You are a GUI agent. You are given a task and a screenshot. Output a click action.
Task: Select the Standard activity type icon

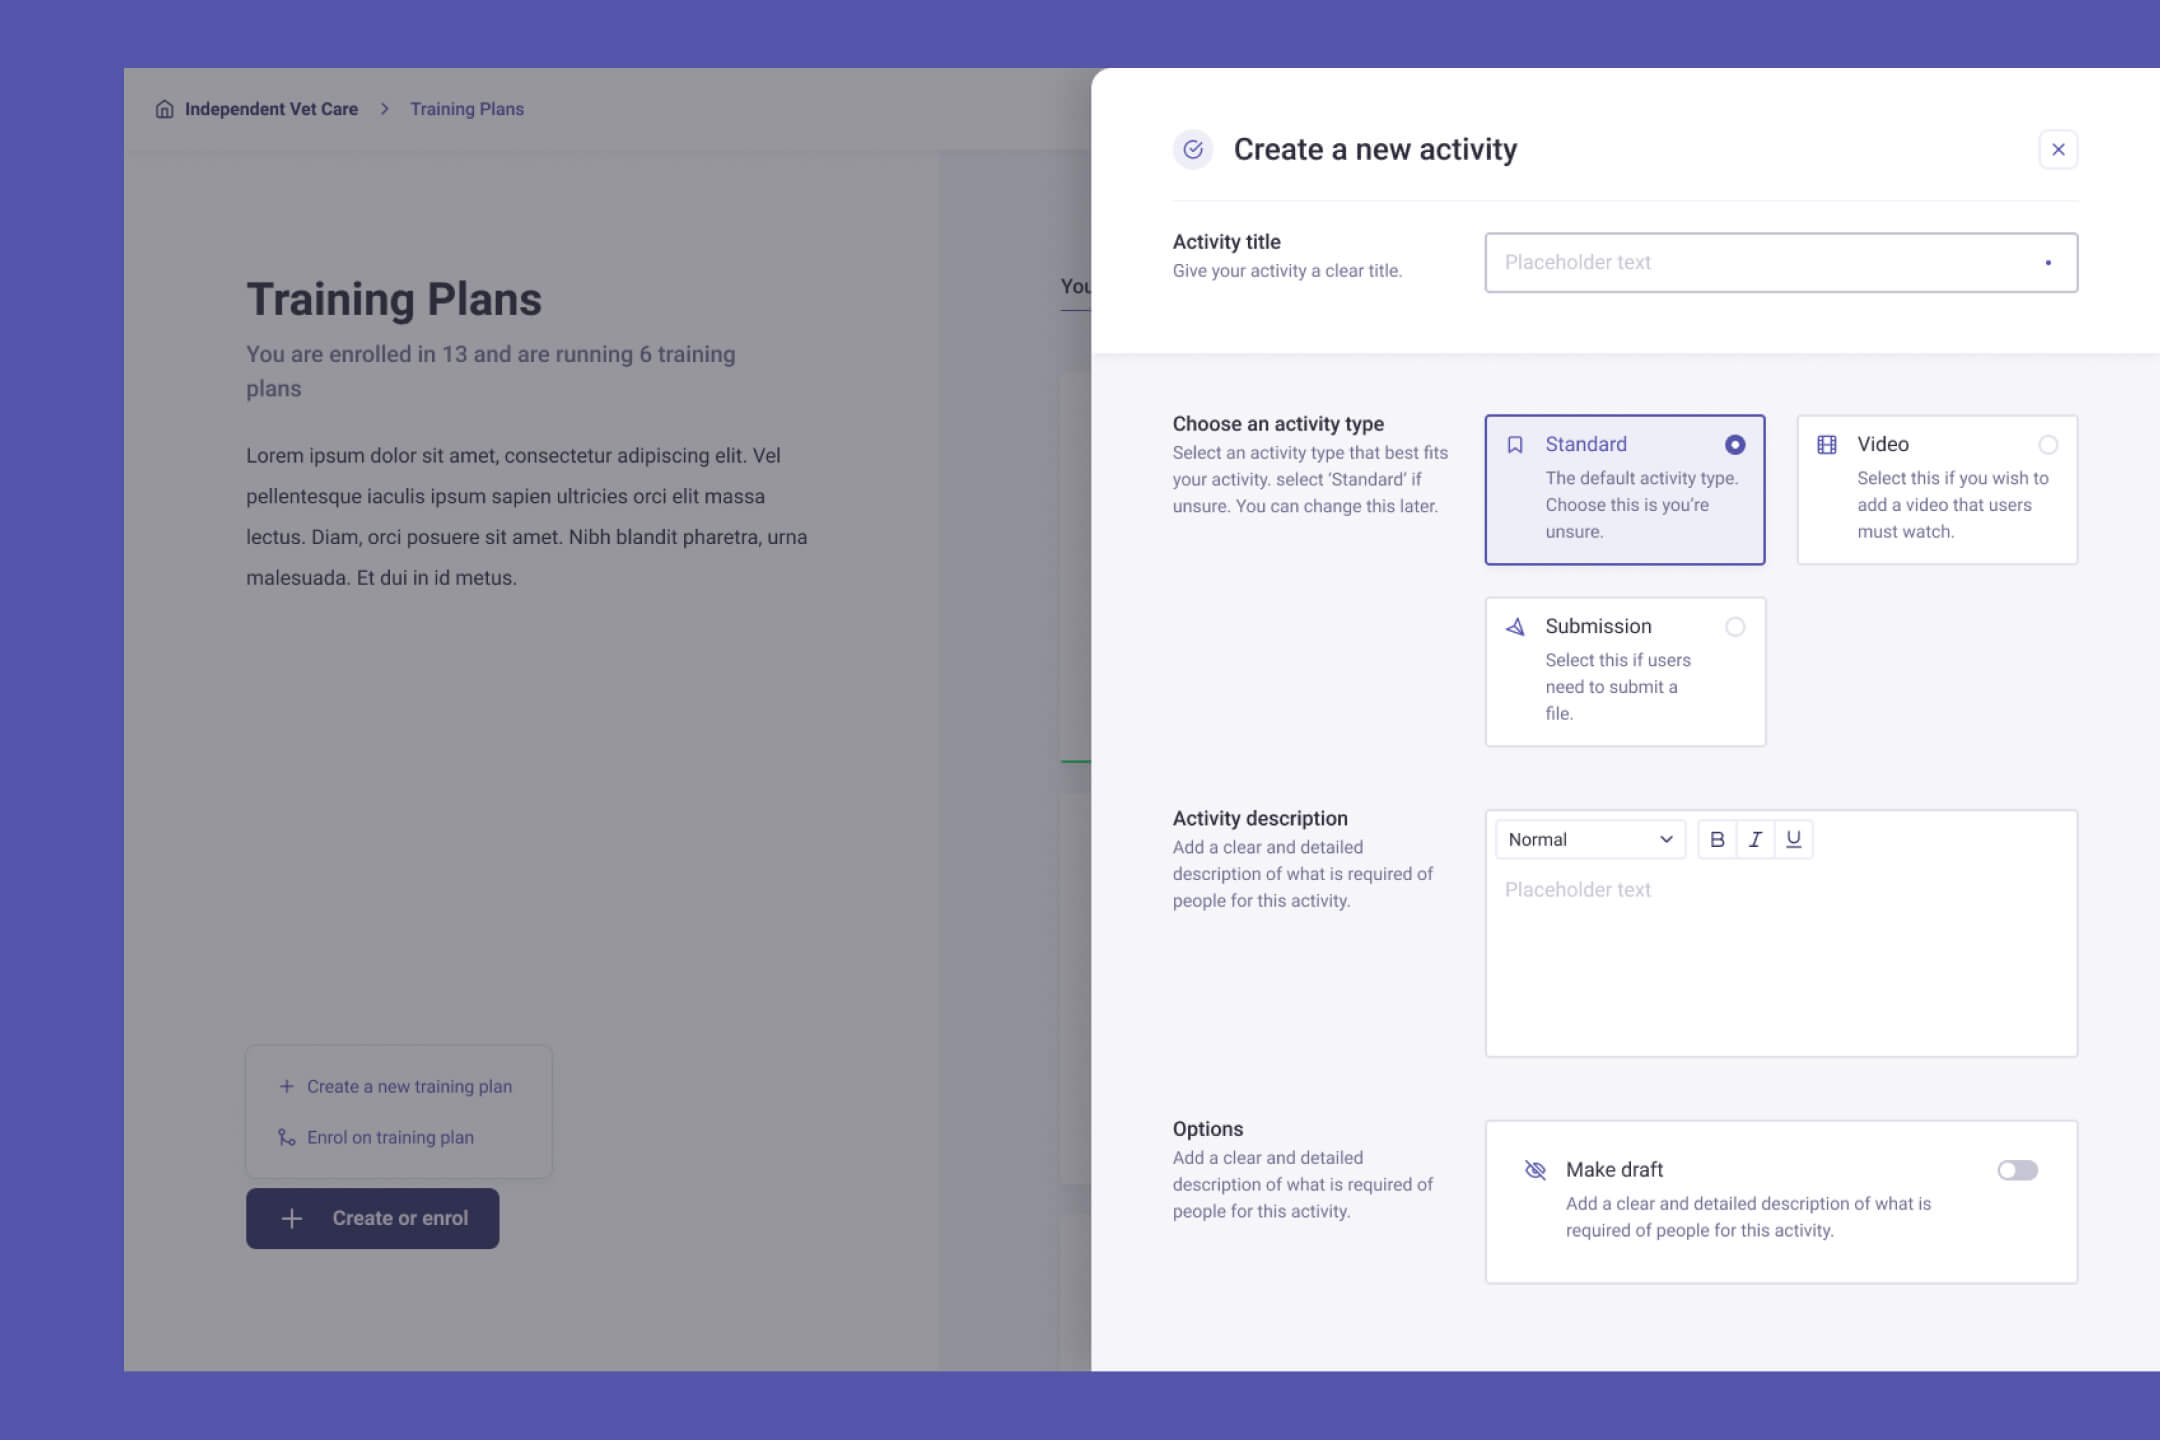point(1516,444)
